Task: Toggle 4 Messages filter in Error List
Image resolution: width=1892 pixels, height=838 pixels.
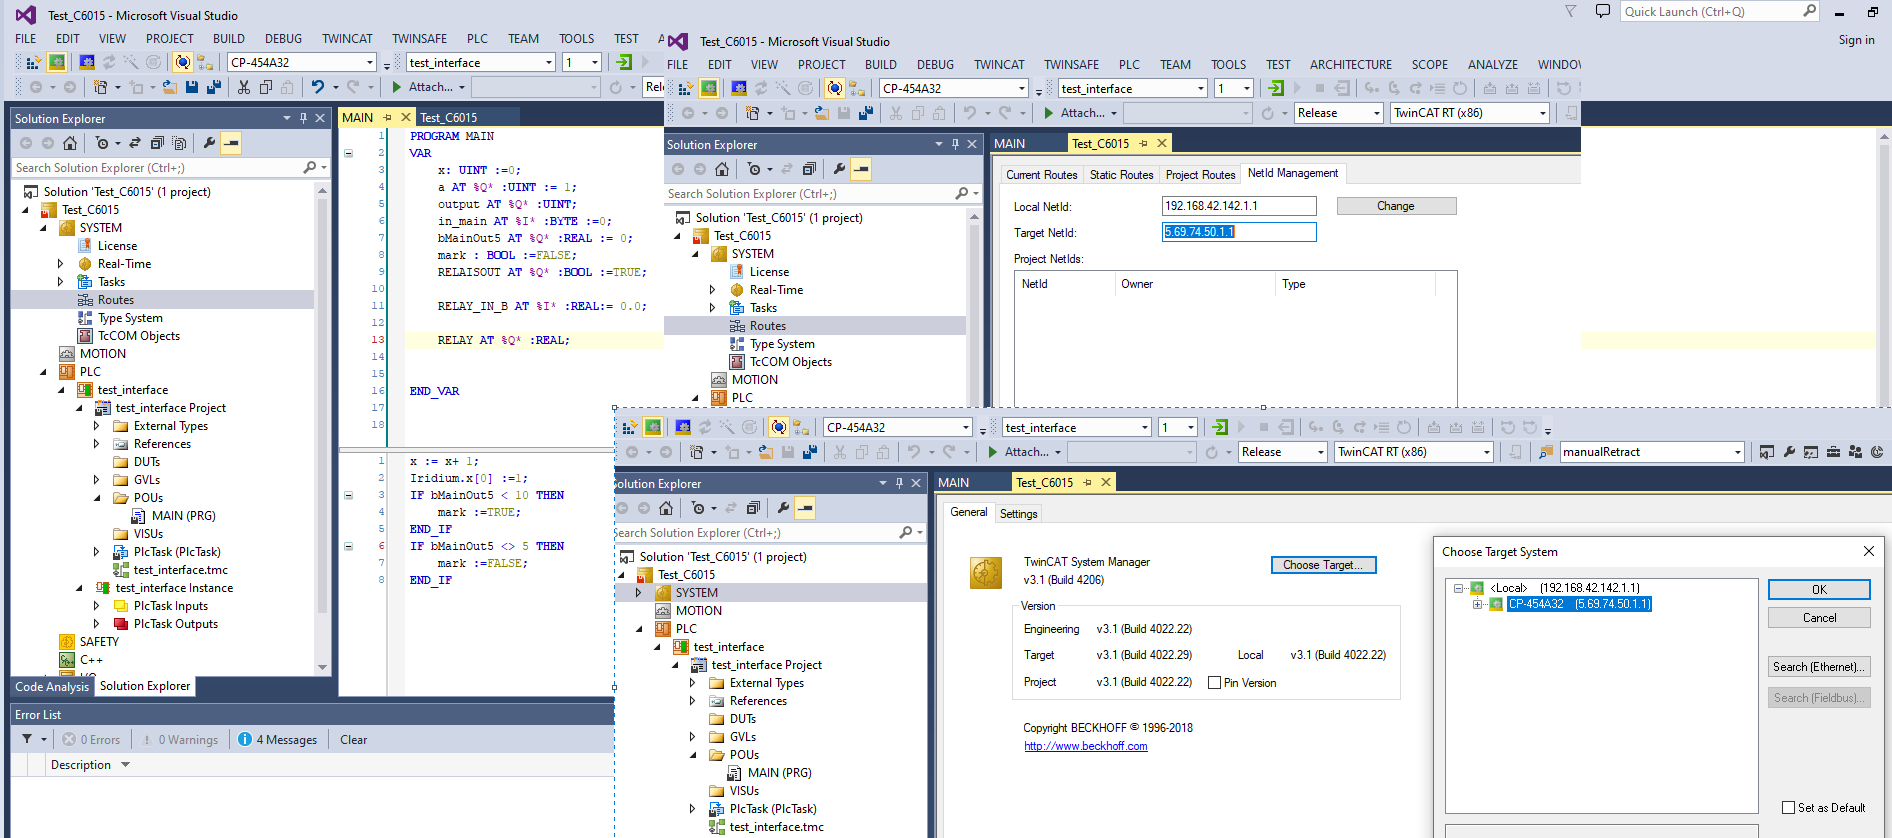Action: 278,740
